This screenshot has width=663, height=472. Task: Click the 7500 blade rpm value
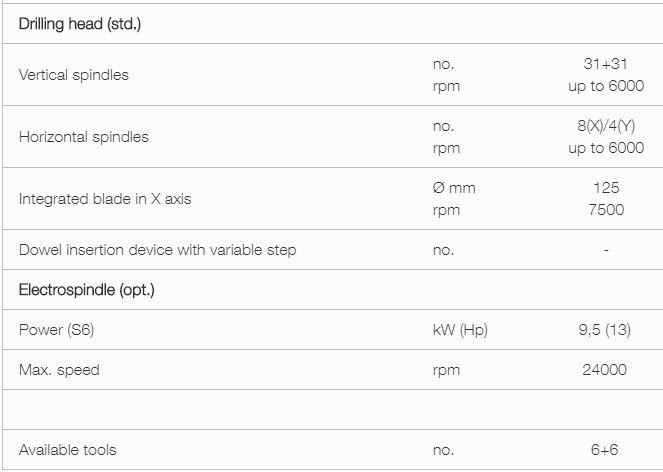[606, 210]
